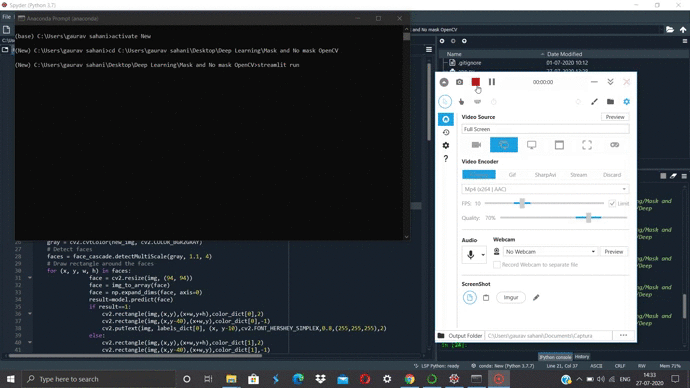Select the FFmpeg encoder tab
690x388 pixels.
click(479, 175)
